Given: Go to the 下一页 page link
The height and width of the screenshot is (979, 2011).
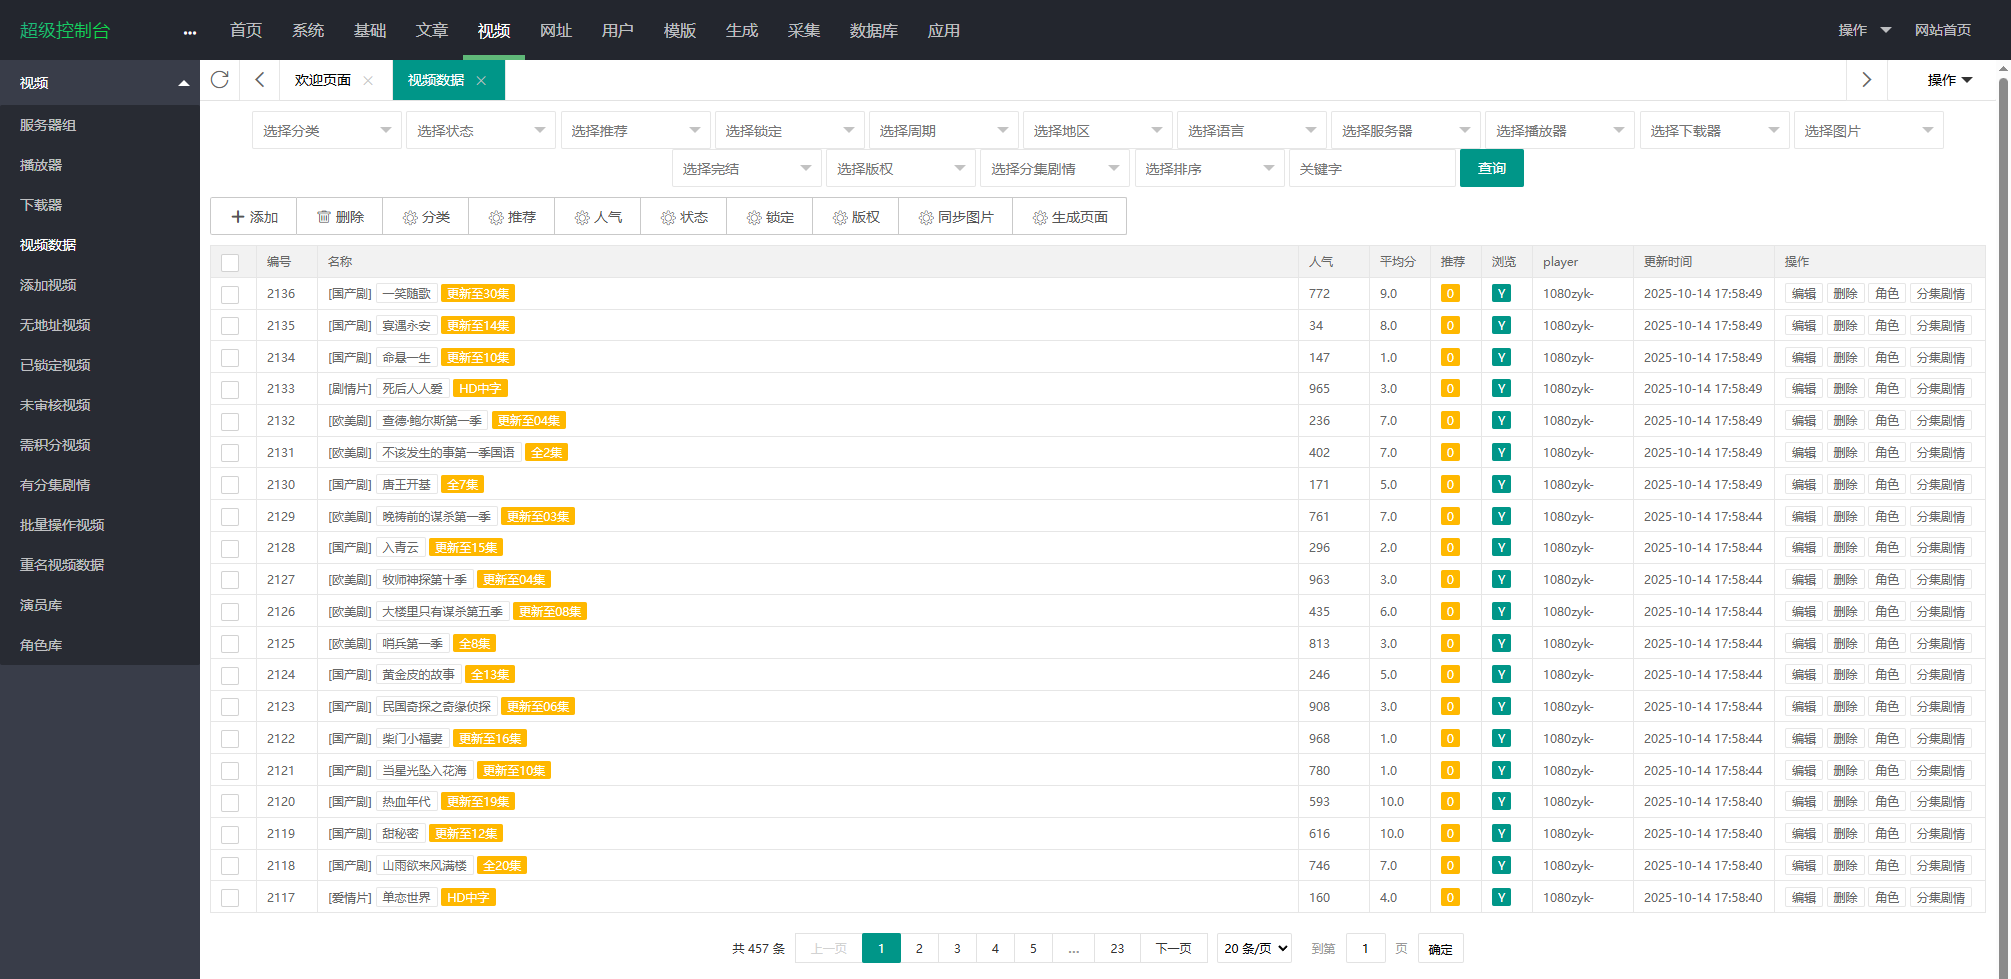Looking at the screenshot, I should (x=1173, y=948).
